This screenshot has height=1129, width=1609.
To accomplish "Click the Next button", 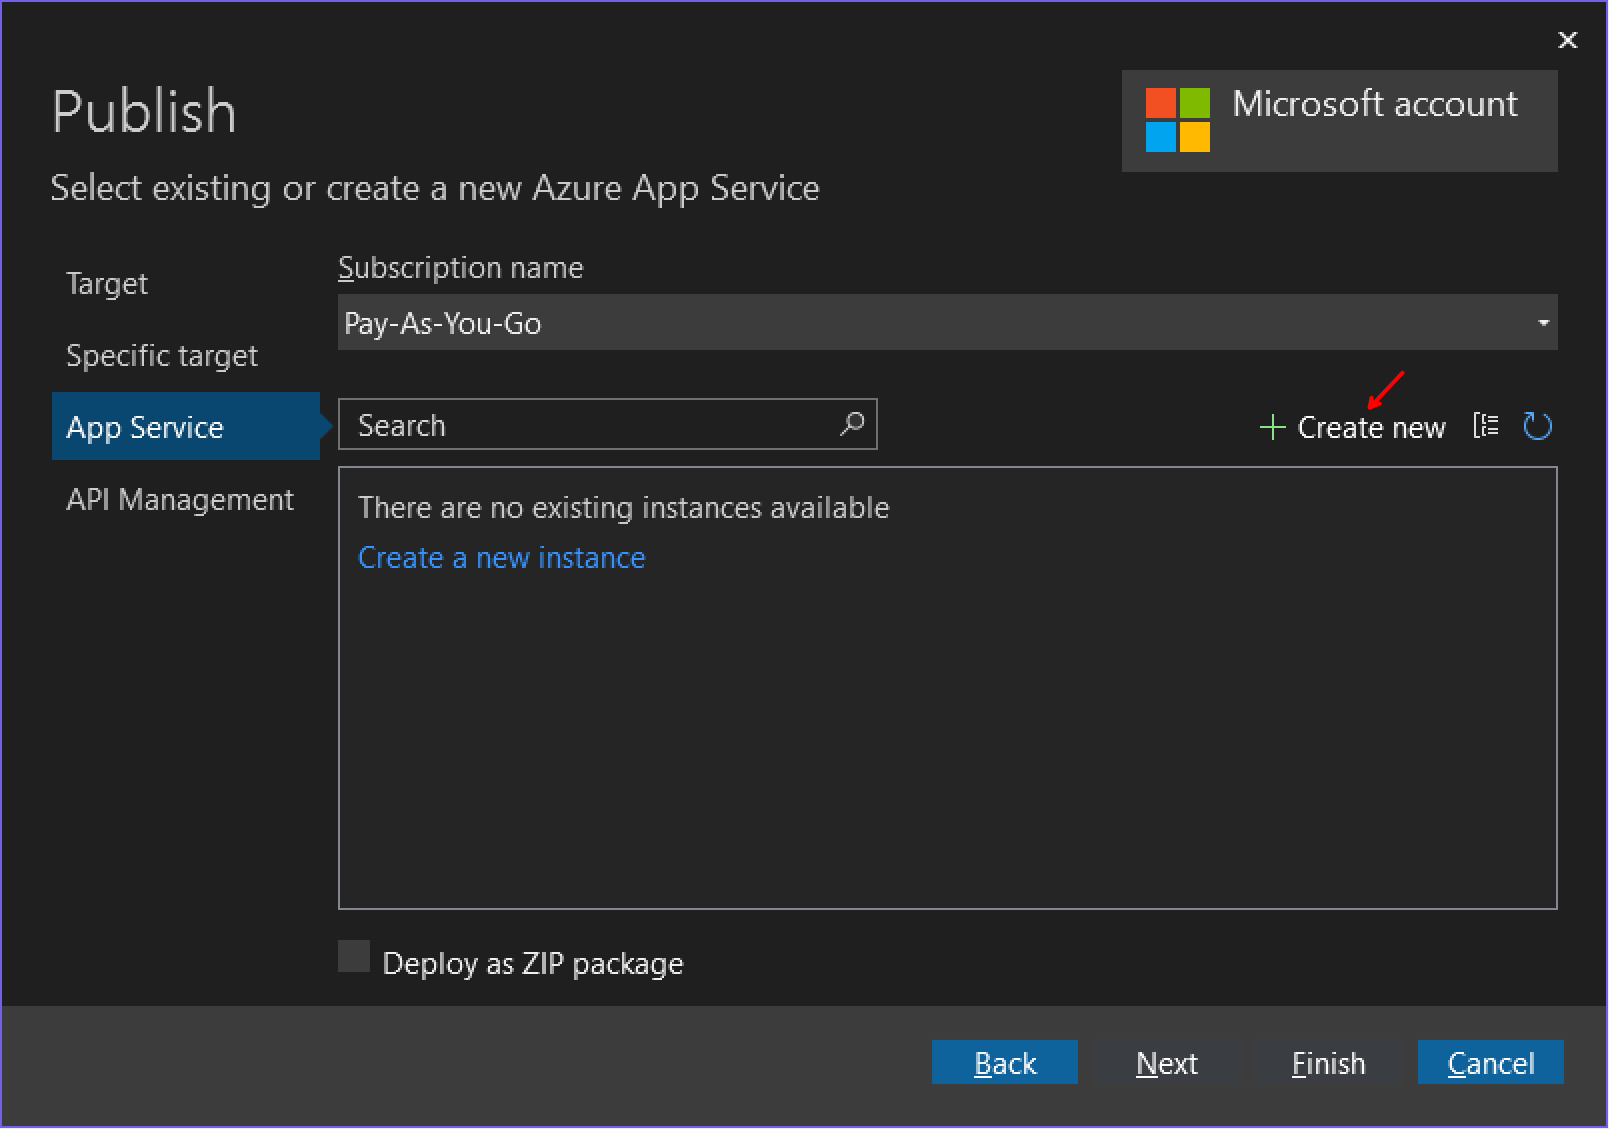I will (x=1167, y=1062).
